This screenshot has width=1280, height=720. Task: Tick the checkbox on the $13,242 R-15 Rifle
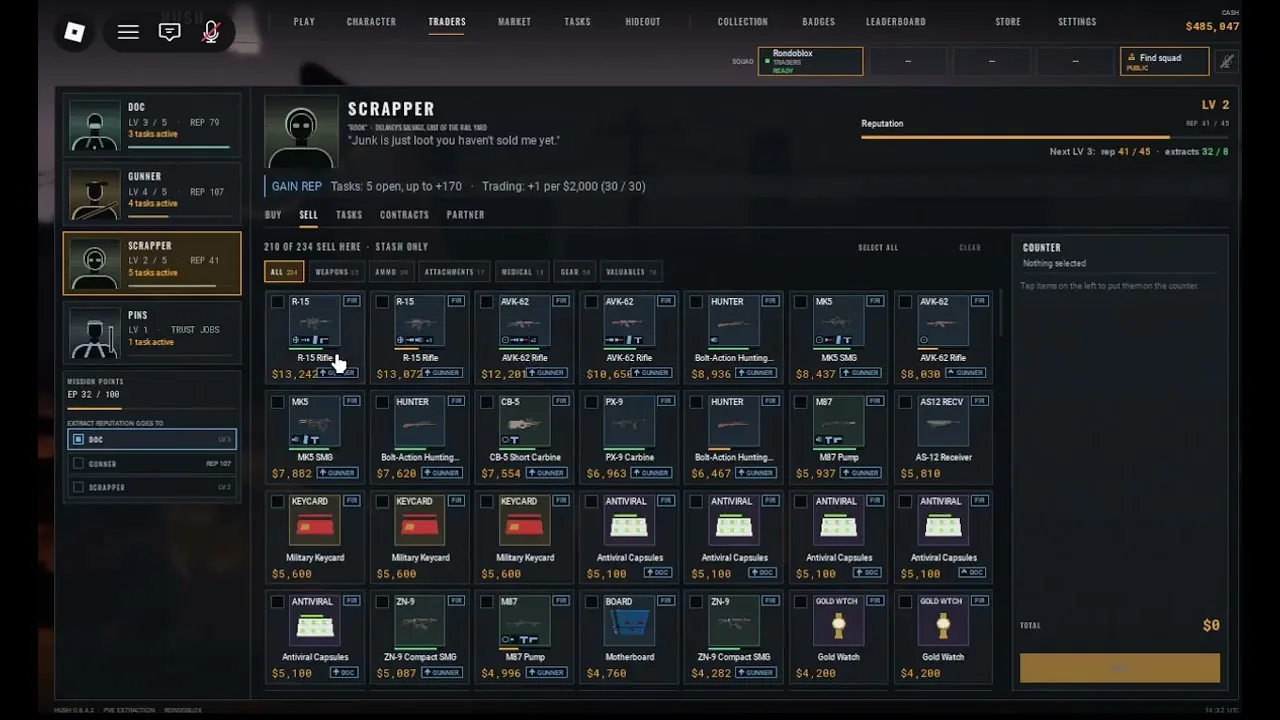pos(277,302)
